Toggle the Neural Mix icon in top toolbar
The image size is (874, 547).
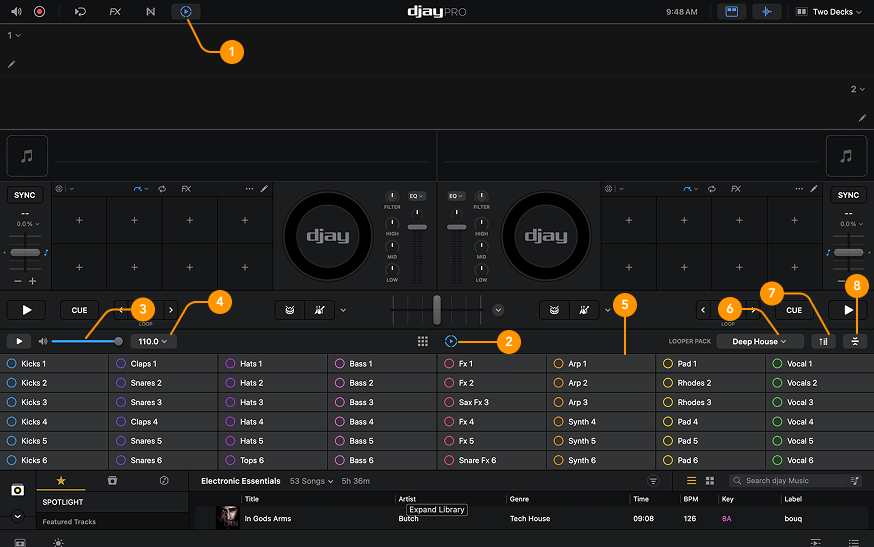(150, 11)
